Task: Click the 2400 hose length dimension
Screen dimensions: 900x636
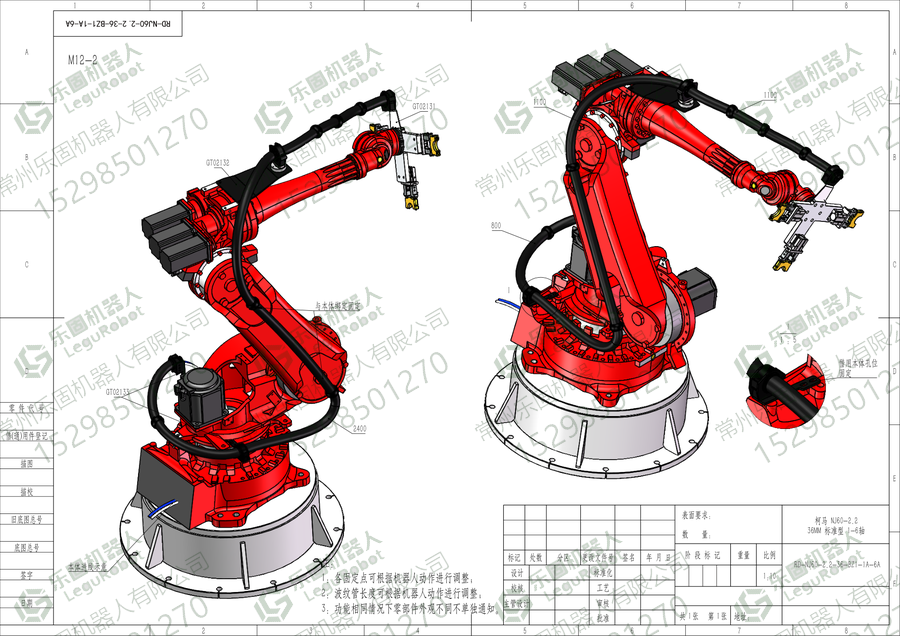Action: [359, 429]
